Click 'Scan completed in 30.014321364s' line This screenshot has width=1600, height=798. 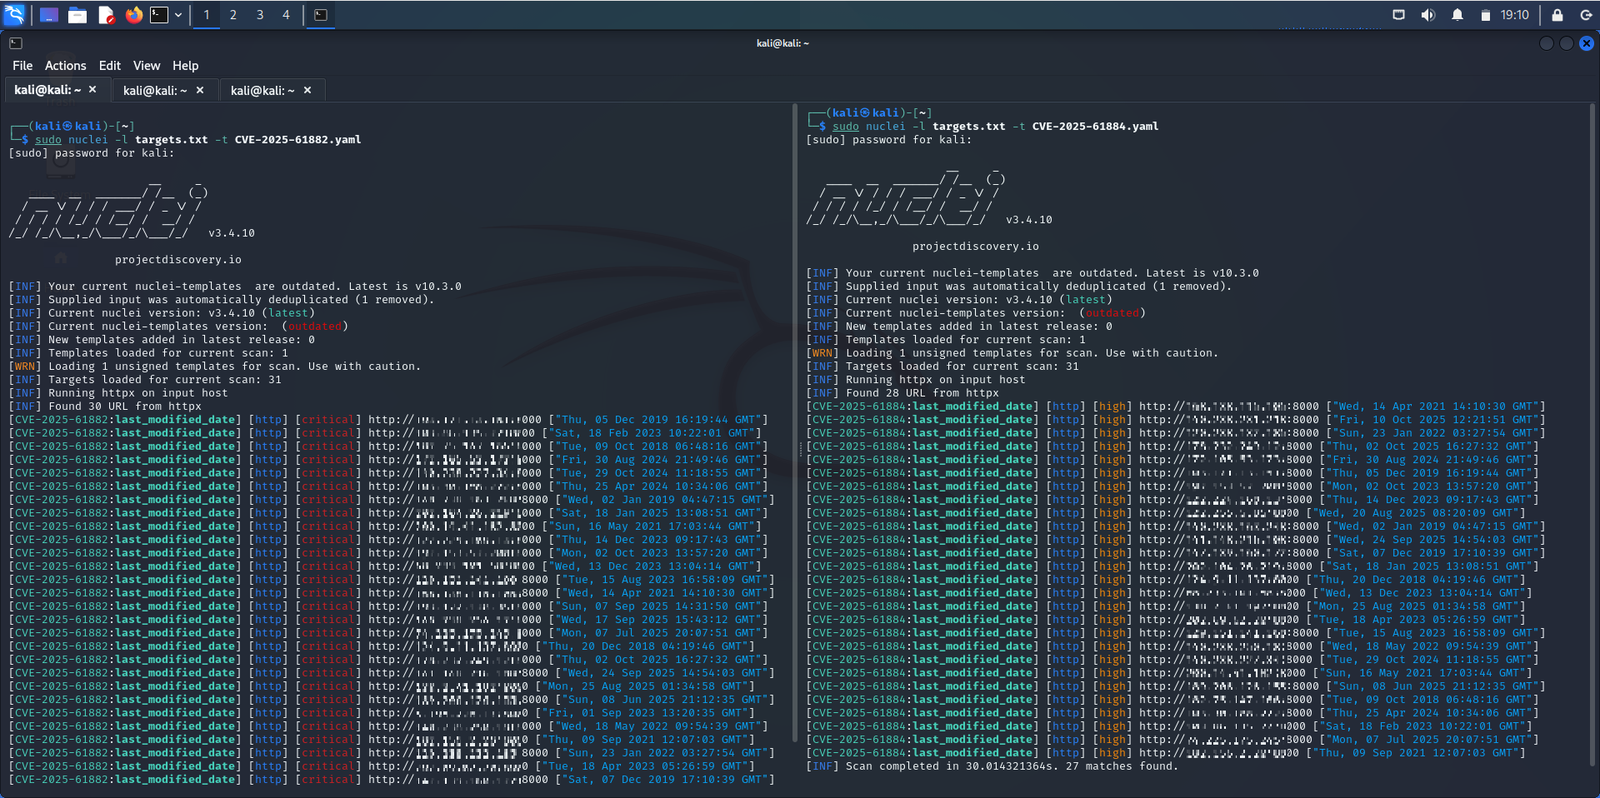(x=992, y=766)
